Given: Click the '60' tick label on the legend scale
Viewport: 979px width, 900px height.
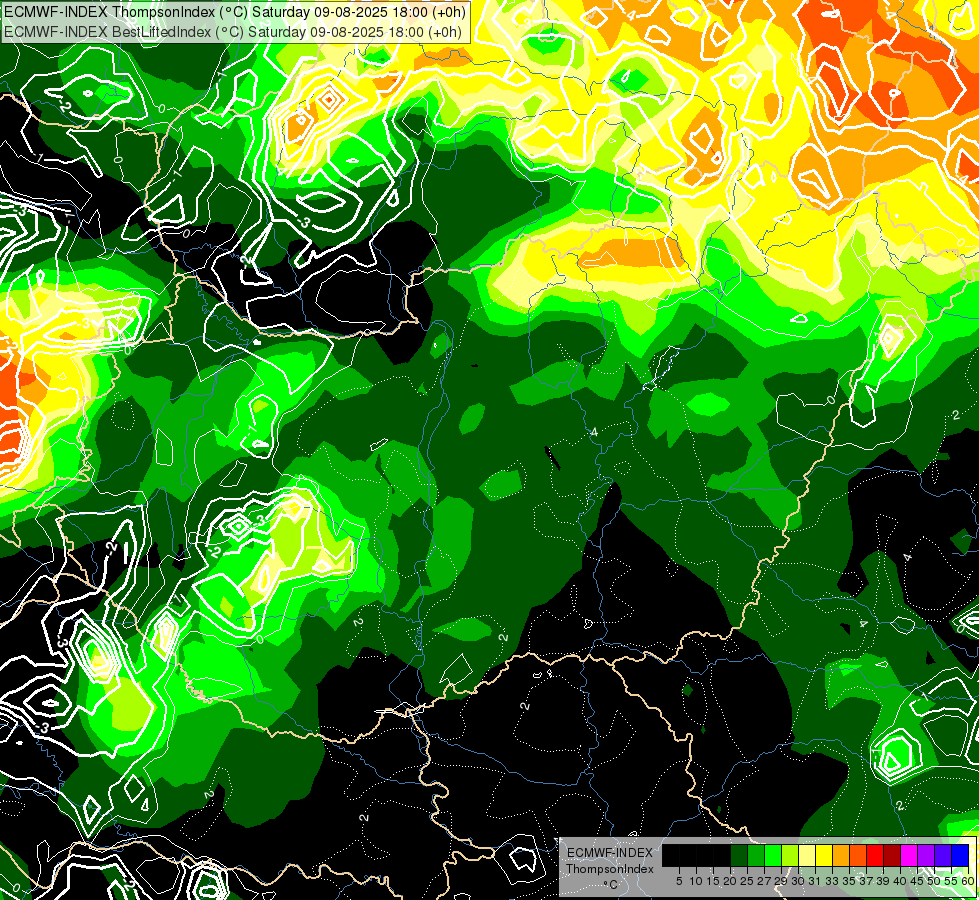Looking at the screenshot, I should tap(968, 881).
